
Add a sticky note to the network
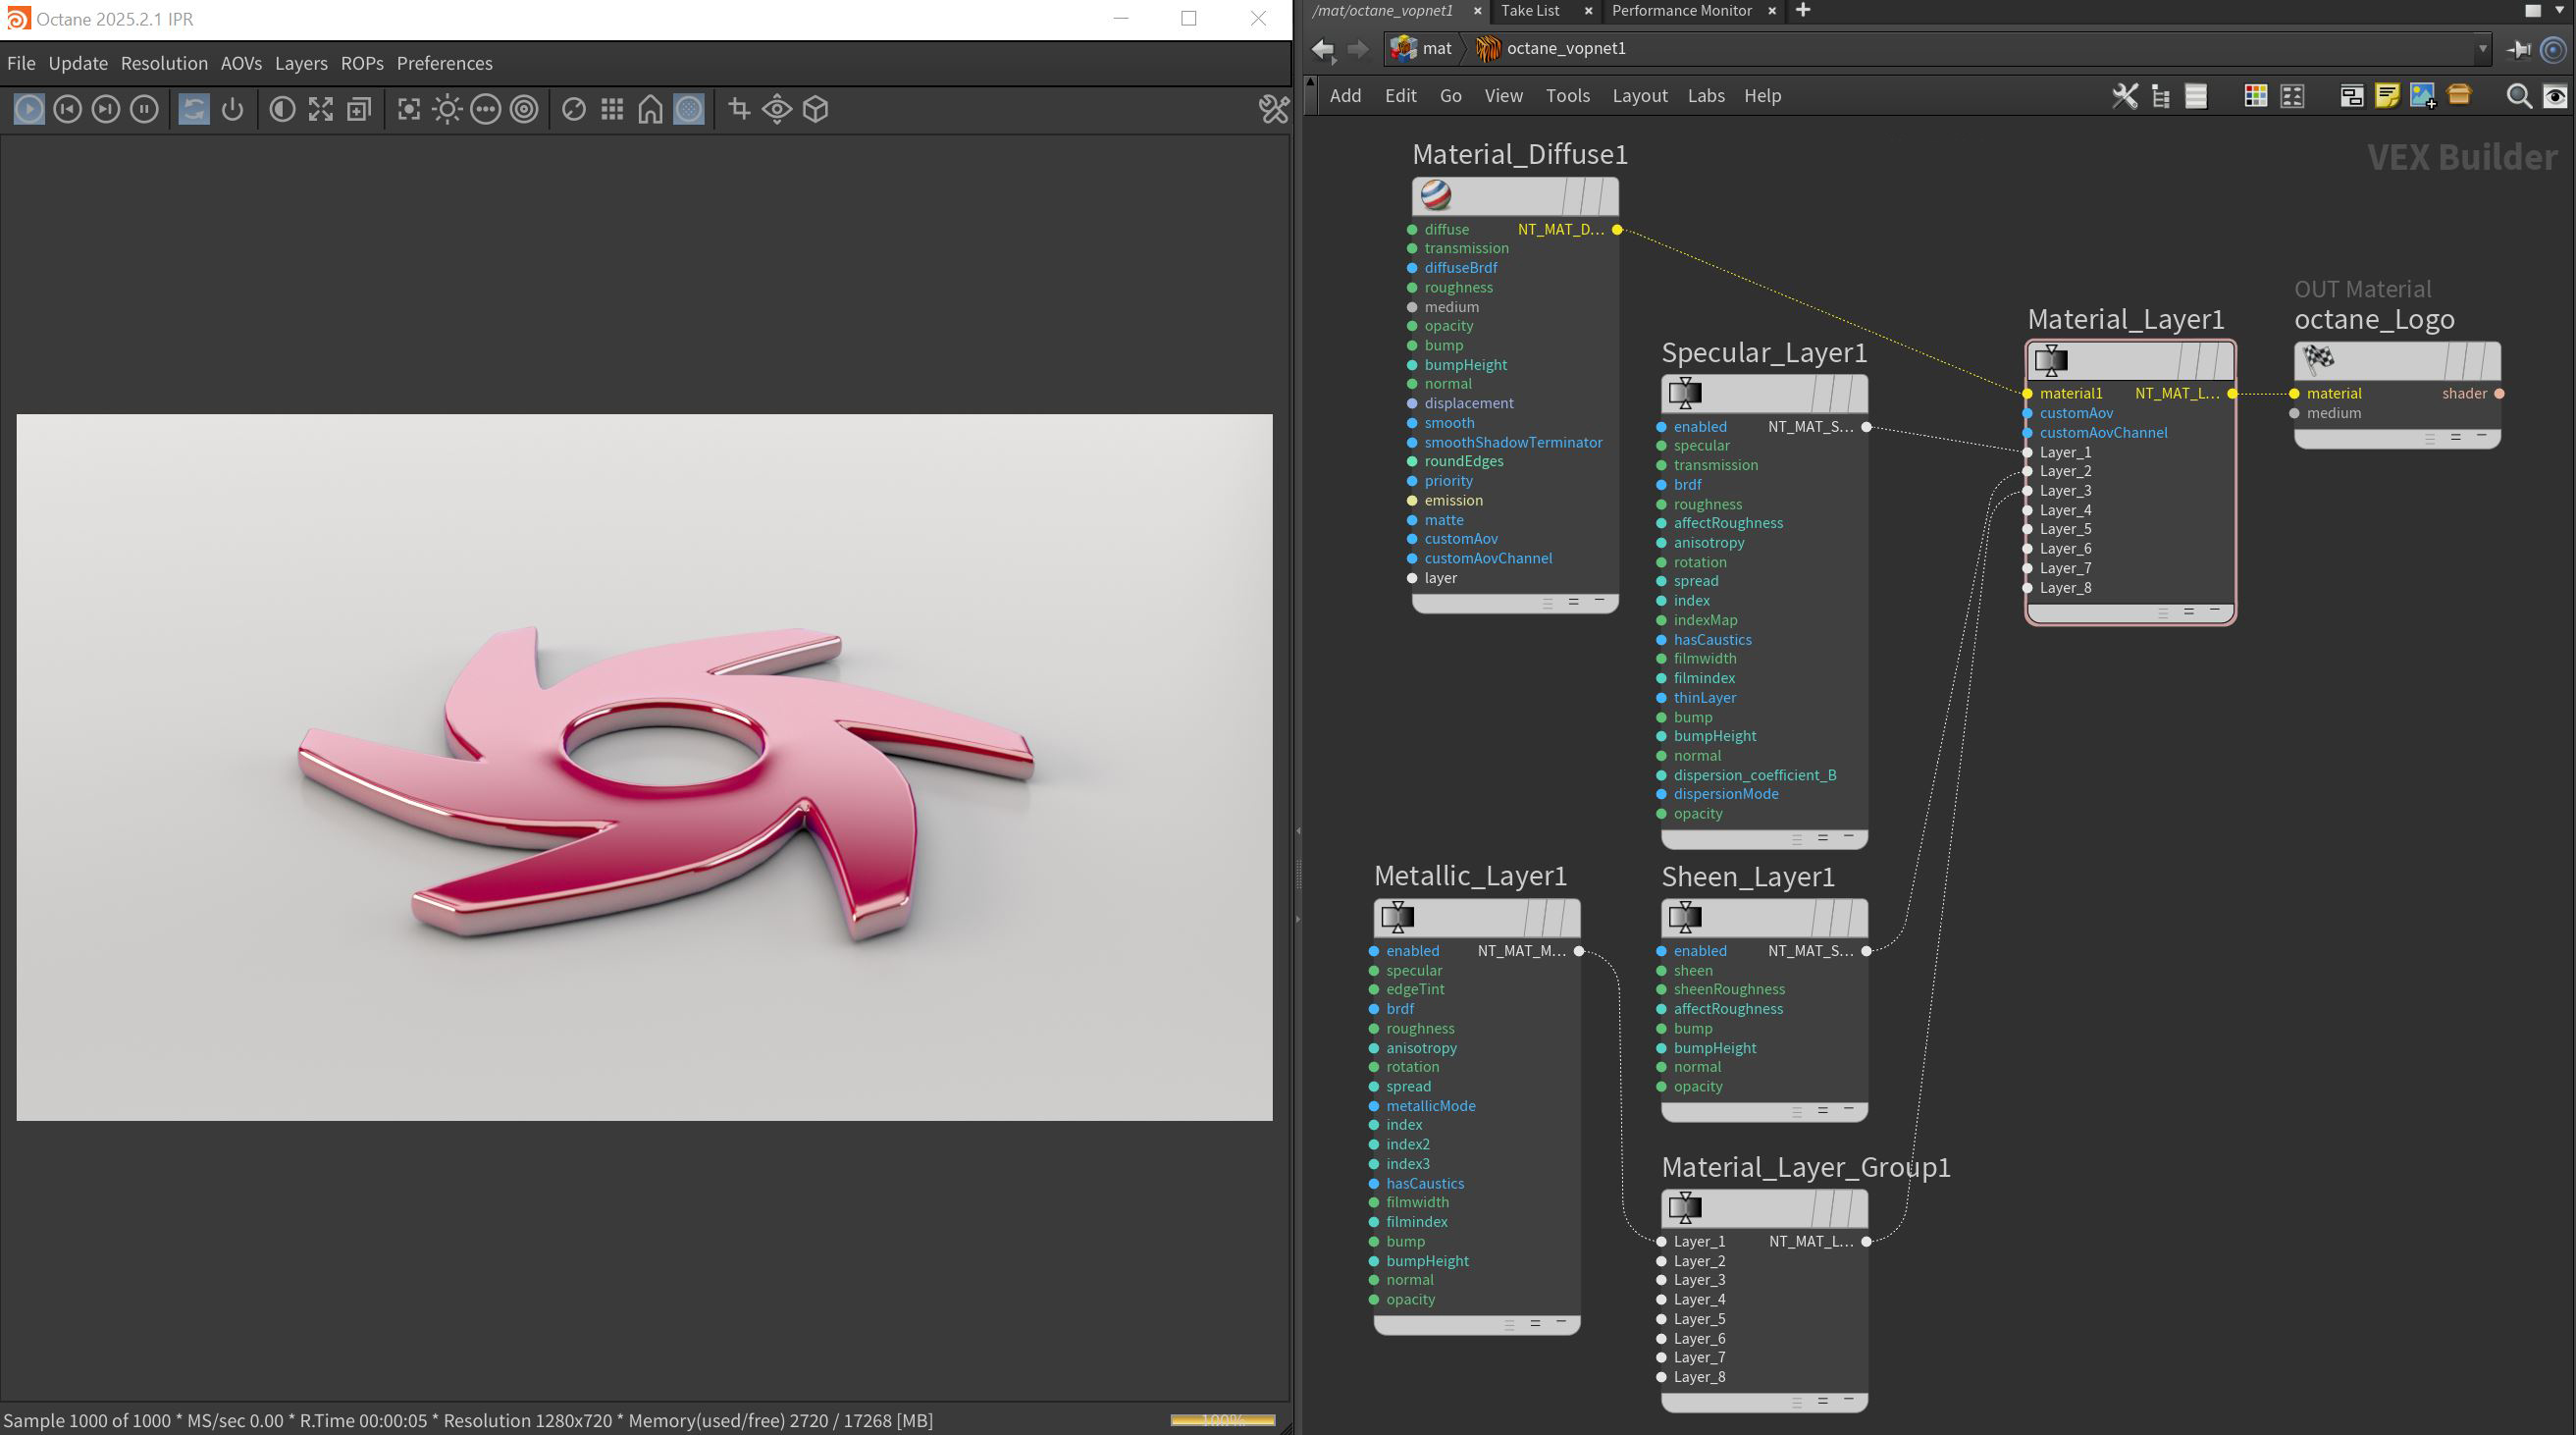2387,96
